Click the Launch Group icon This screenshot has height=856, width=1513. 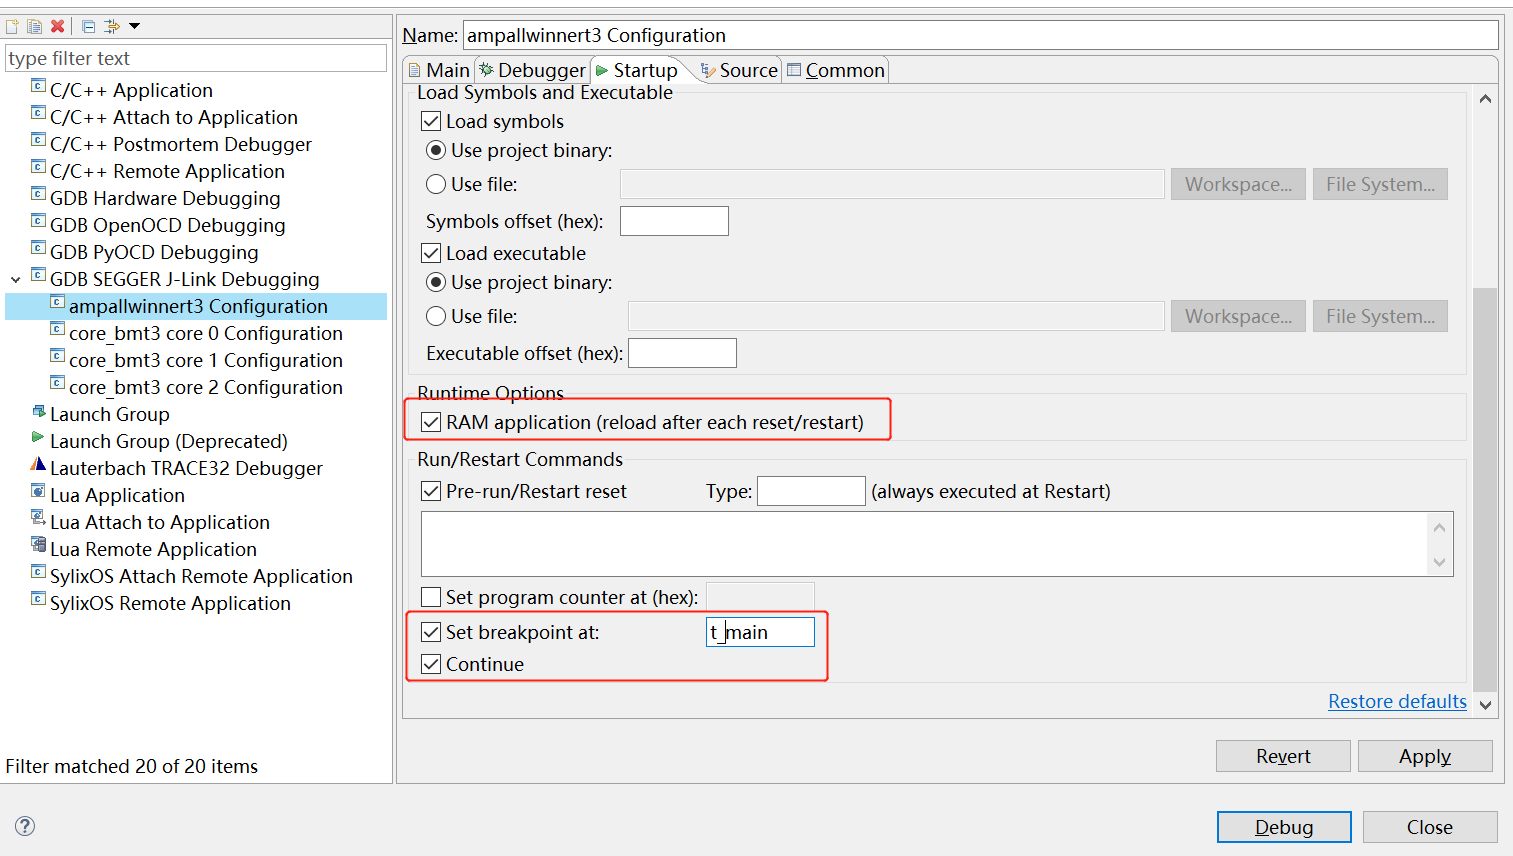point(38,410)
